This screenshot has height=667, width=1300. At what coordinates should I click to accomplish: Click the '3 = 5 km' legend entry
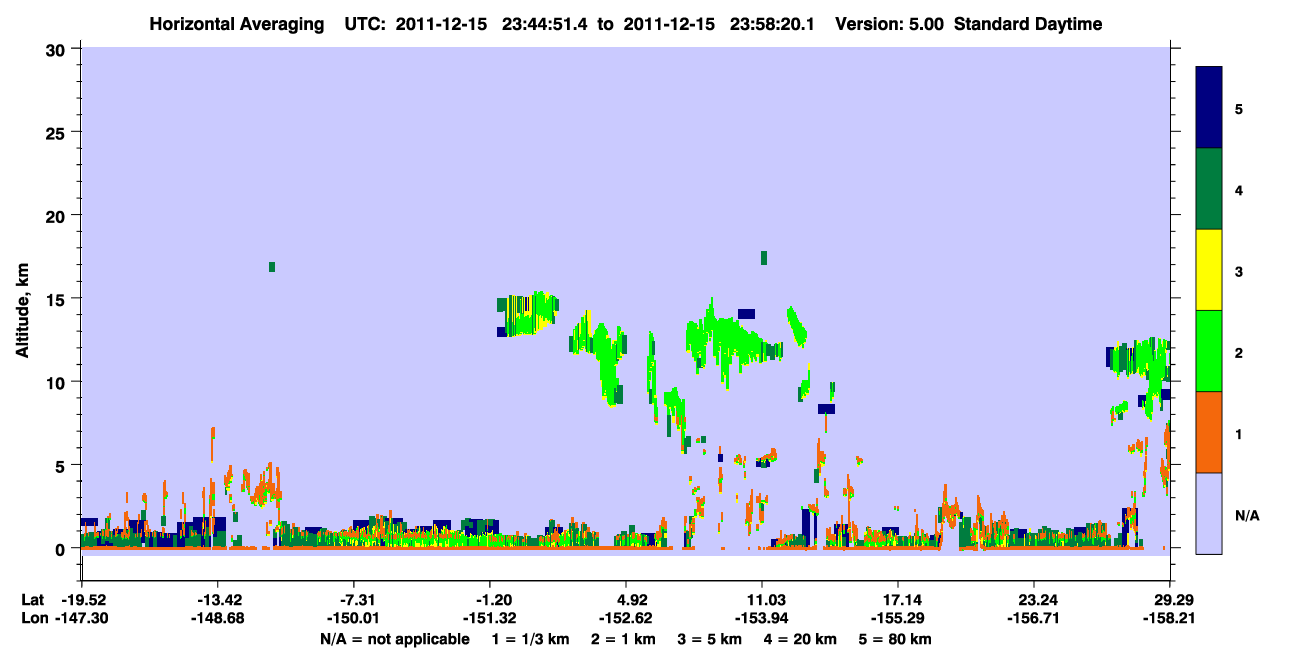(x=710, y=639)
